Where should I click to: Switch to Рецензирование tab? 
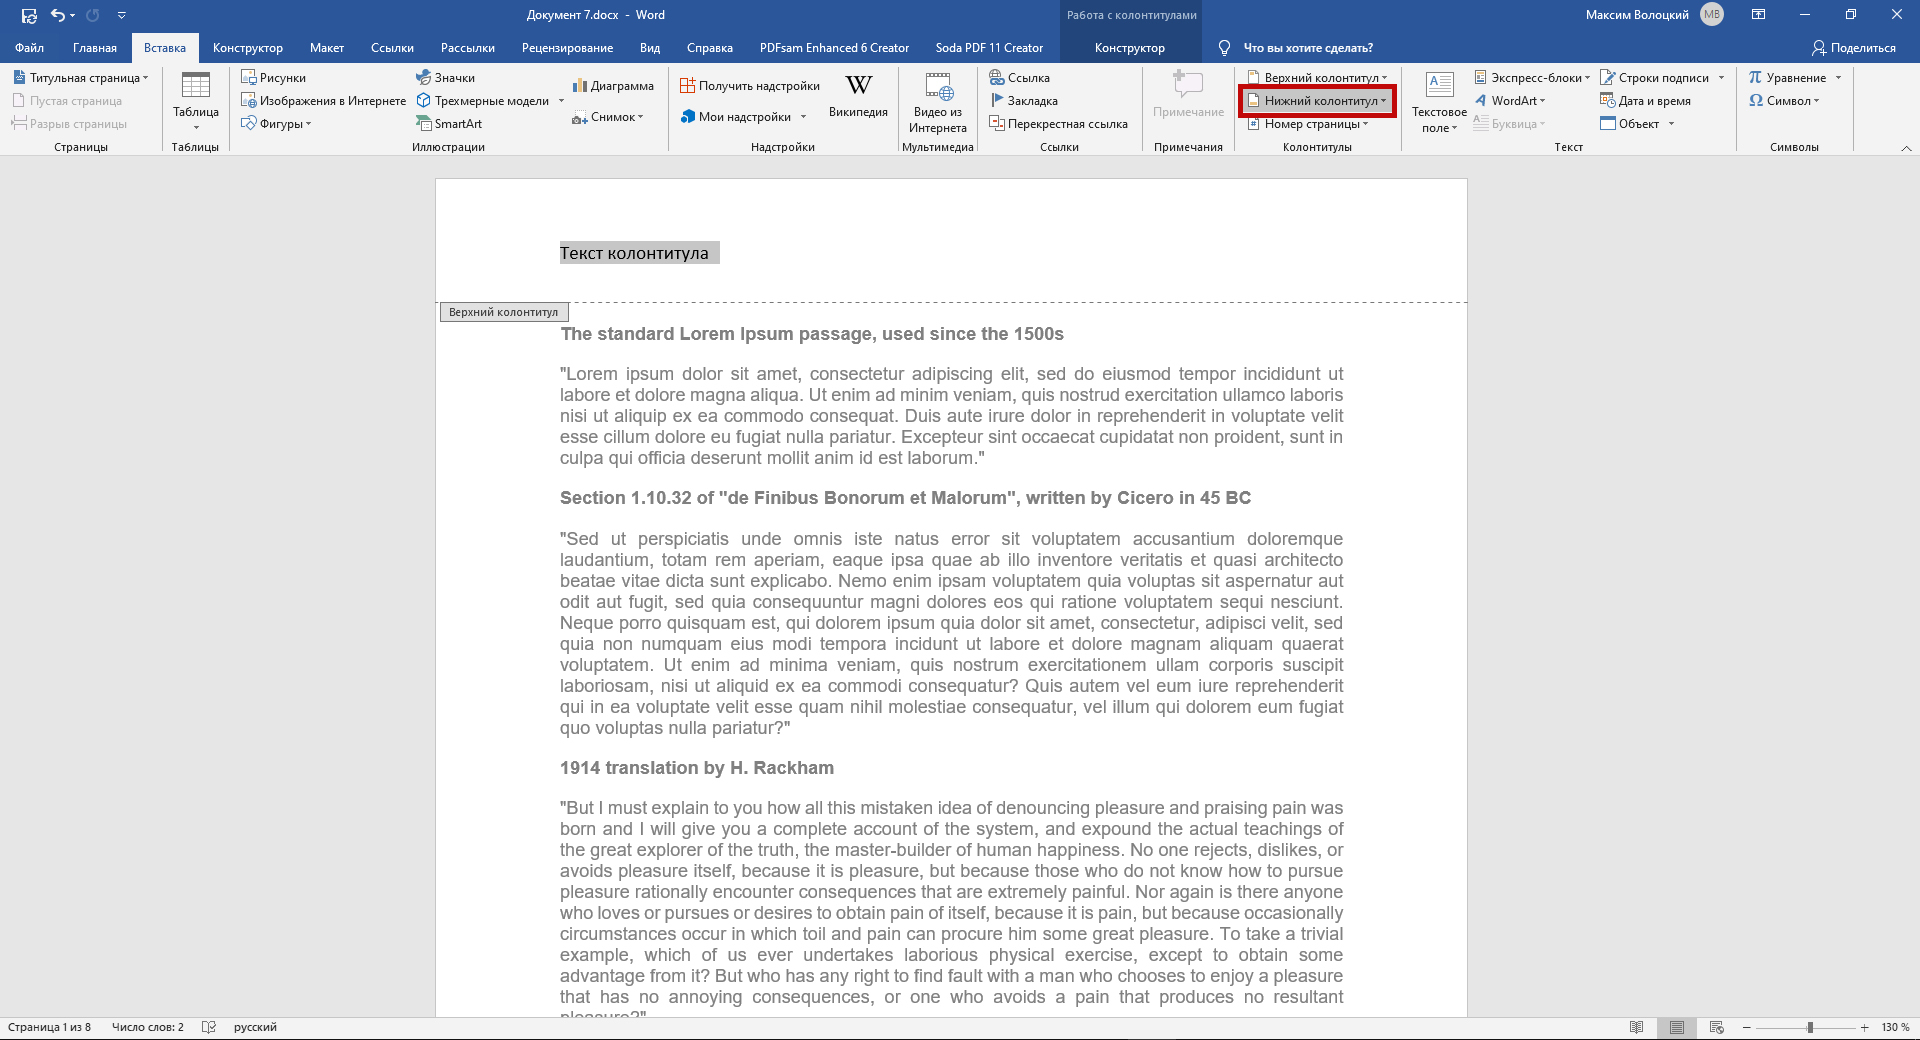[567, 47]
